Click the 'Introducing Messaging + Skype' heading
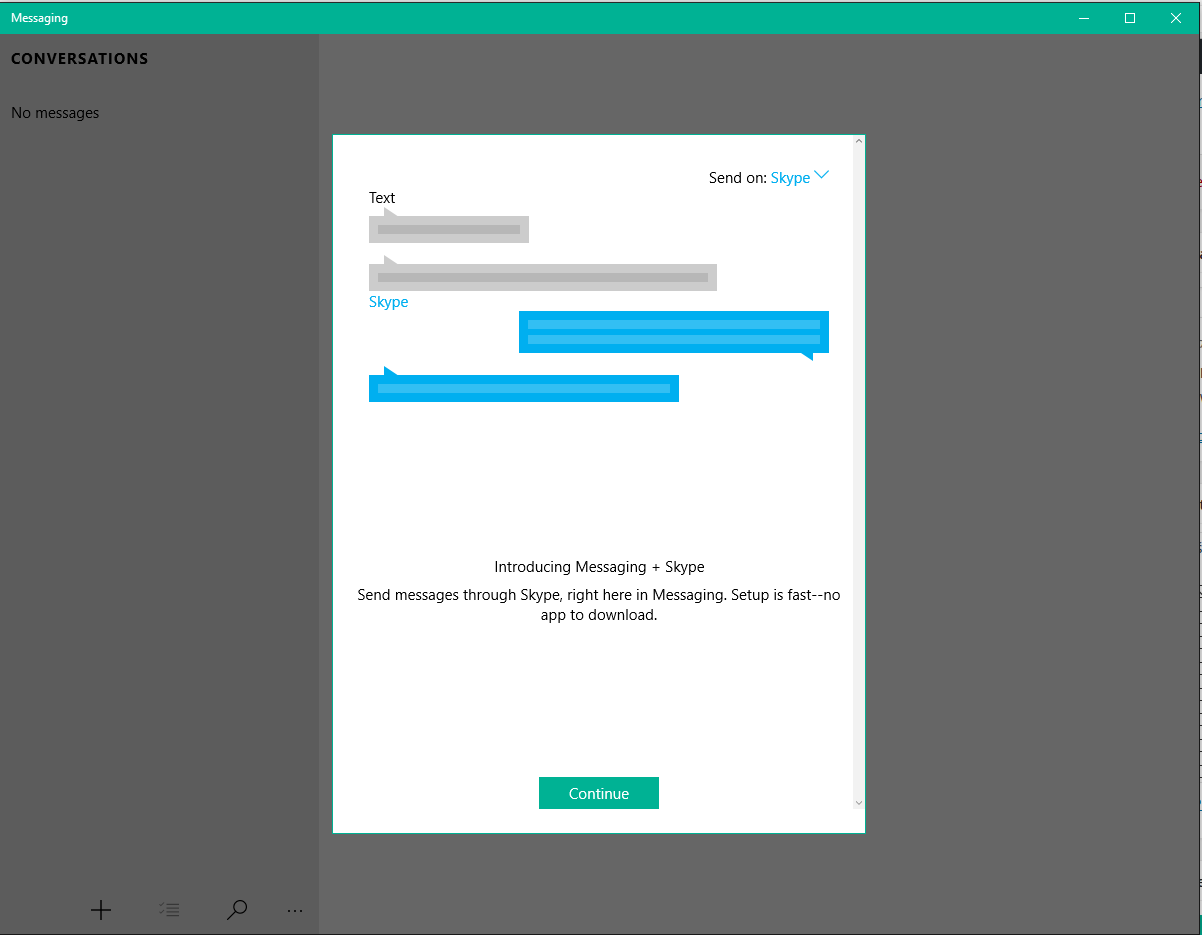The height and width of the screenshot is (935, 1202). pos(599,567)
